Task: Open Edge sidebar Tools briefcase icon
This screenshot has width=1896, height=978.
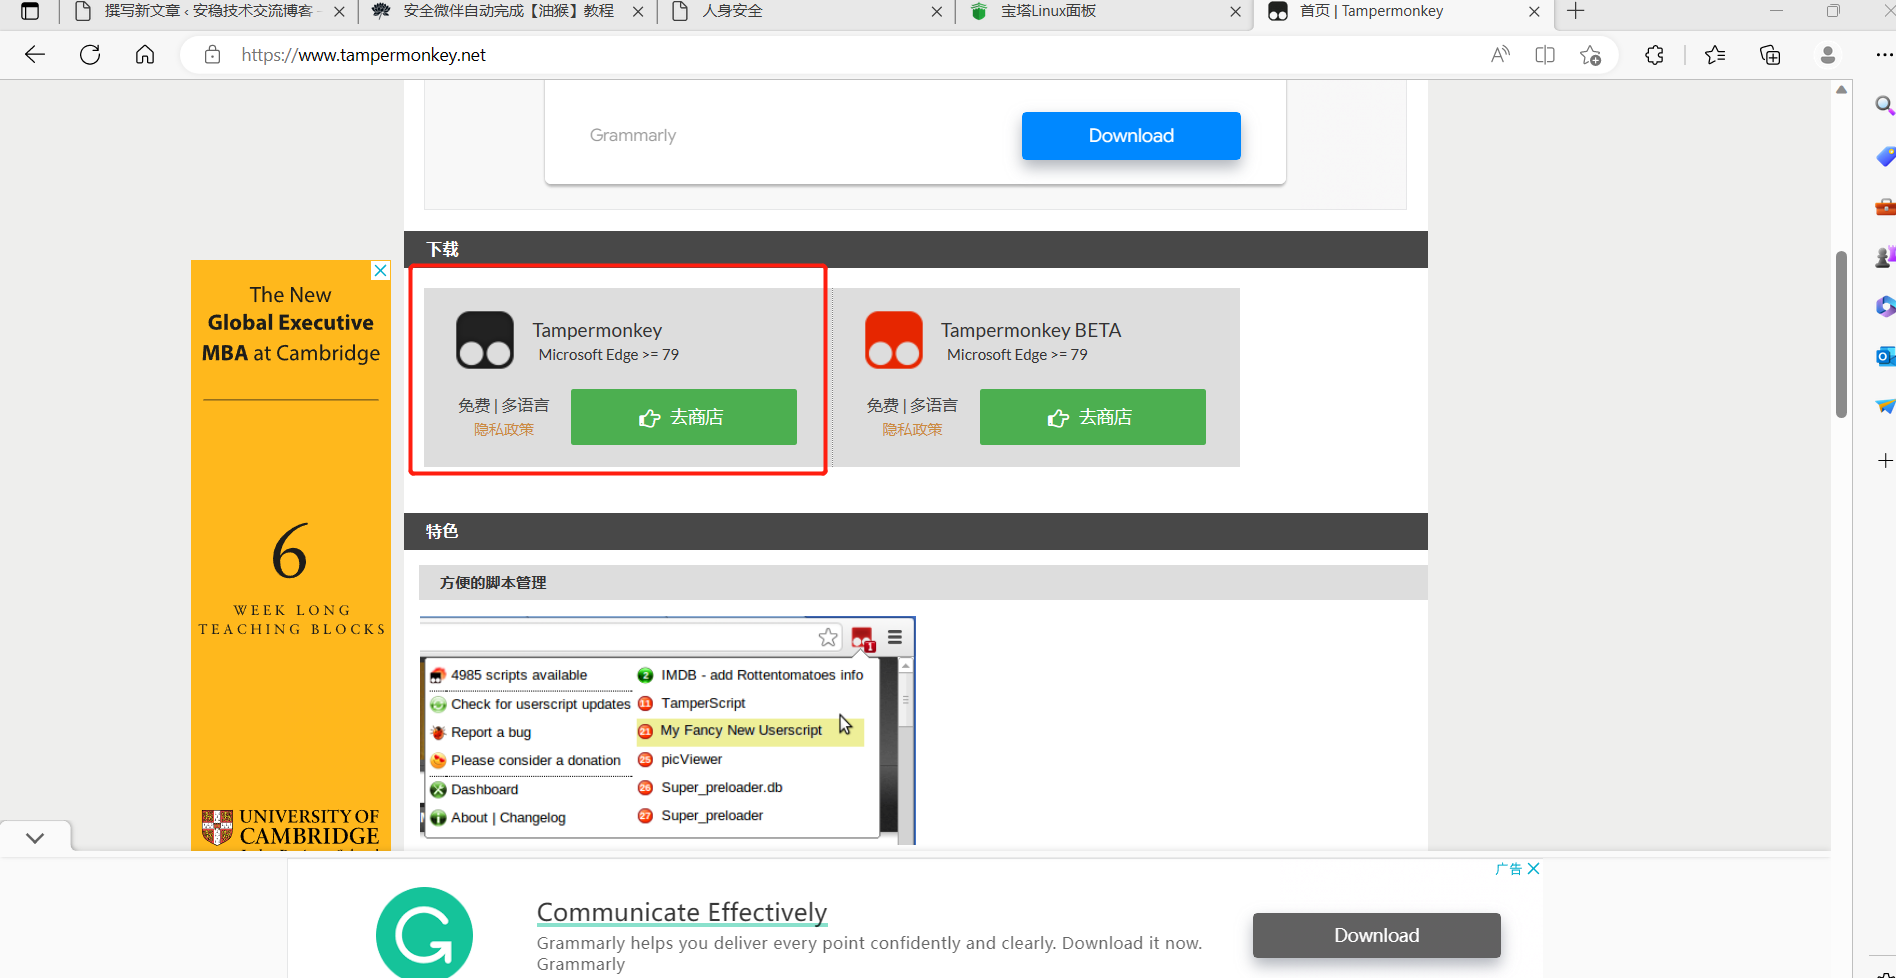Action: [1885, 207]
